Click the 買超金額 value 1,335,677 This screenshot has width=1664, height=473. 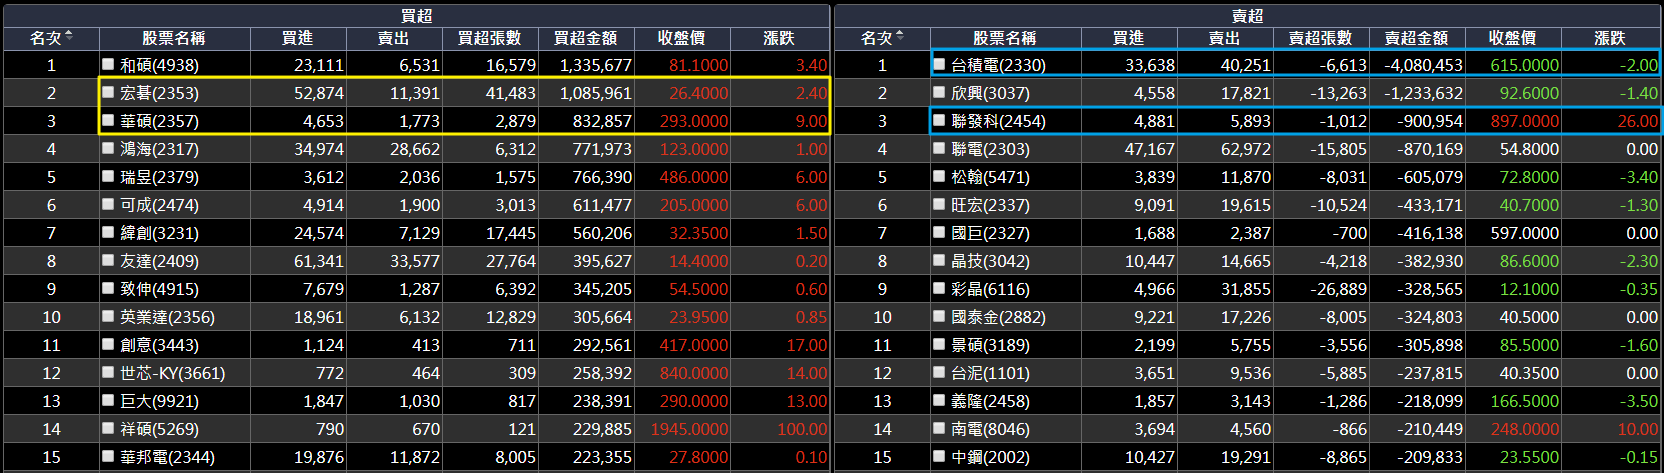click(596, 65)
